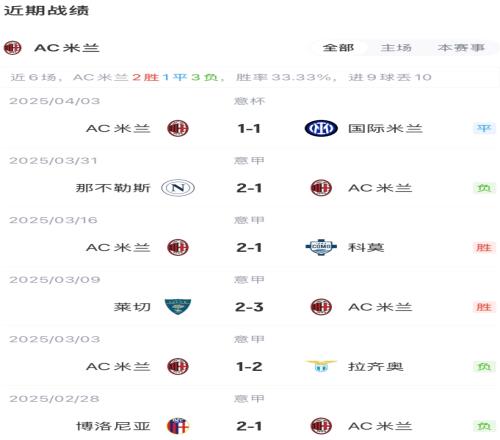Viewport: 500px width, 440px height.
Task: Click the Inter Milan team logo
Action: click(321, 128)
